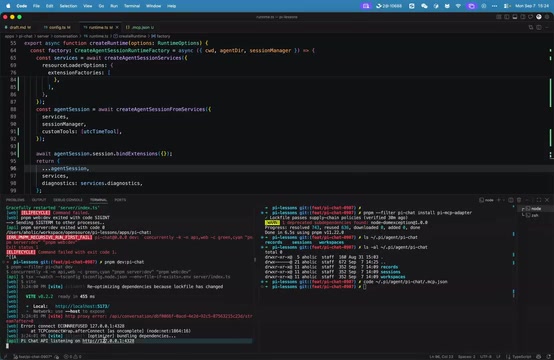Open the View menu
The width and height of the screenshot is (554, 360).
87,6
